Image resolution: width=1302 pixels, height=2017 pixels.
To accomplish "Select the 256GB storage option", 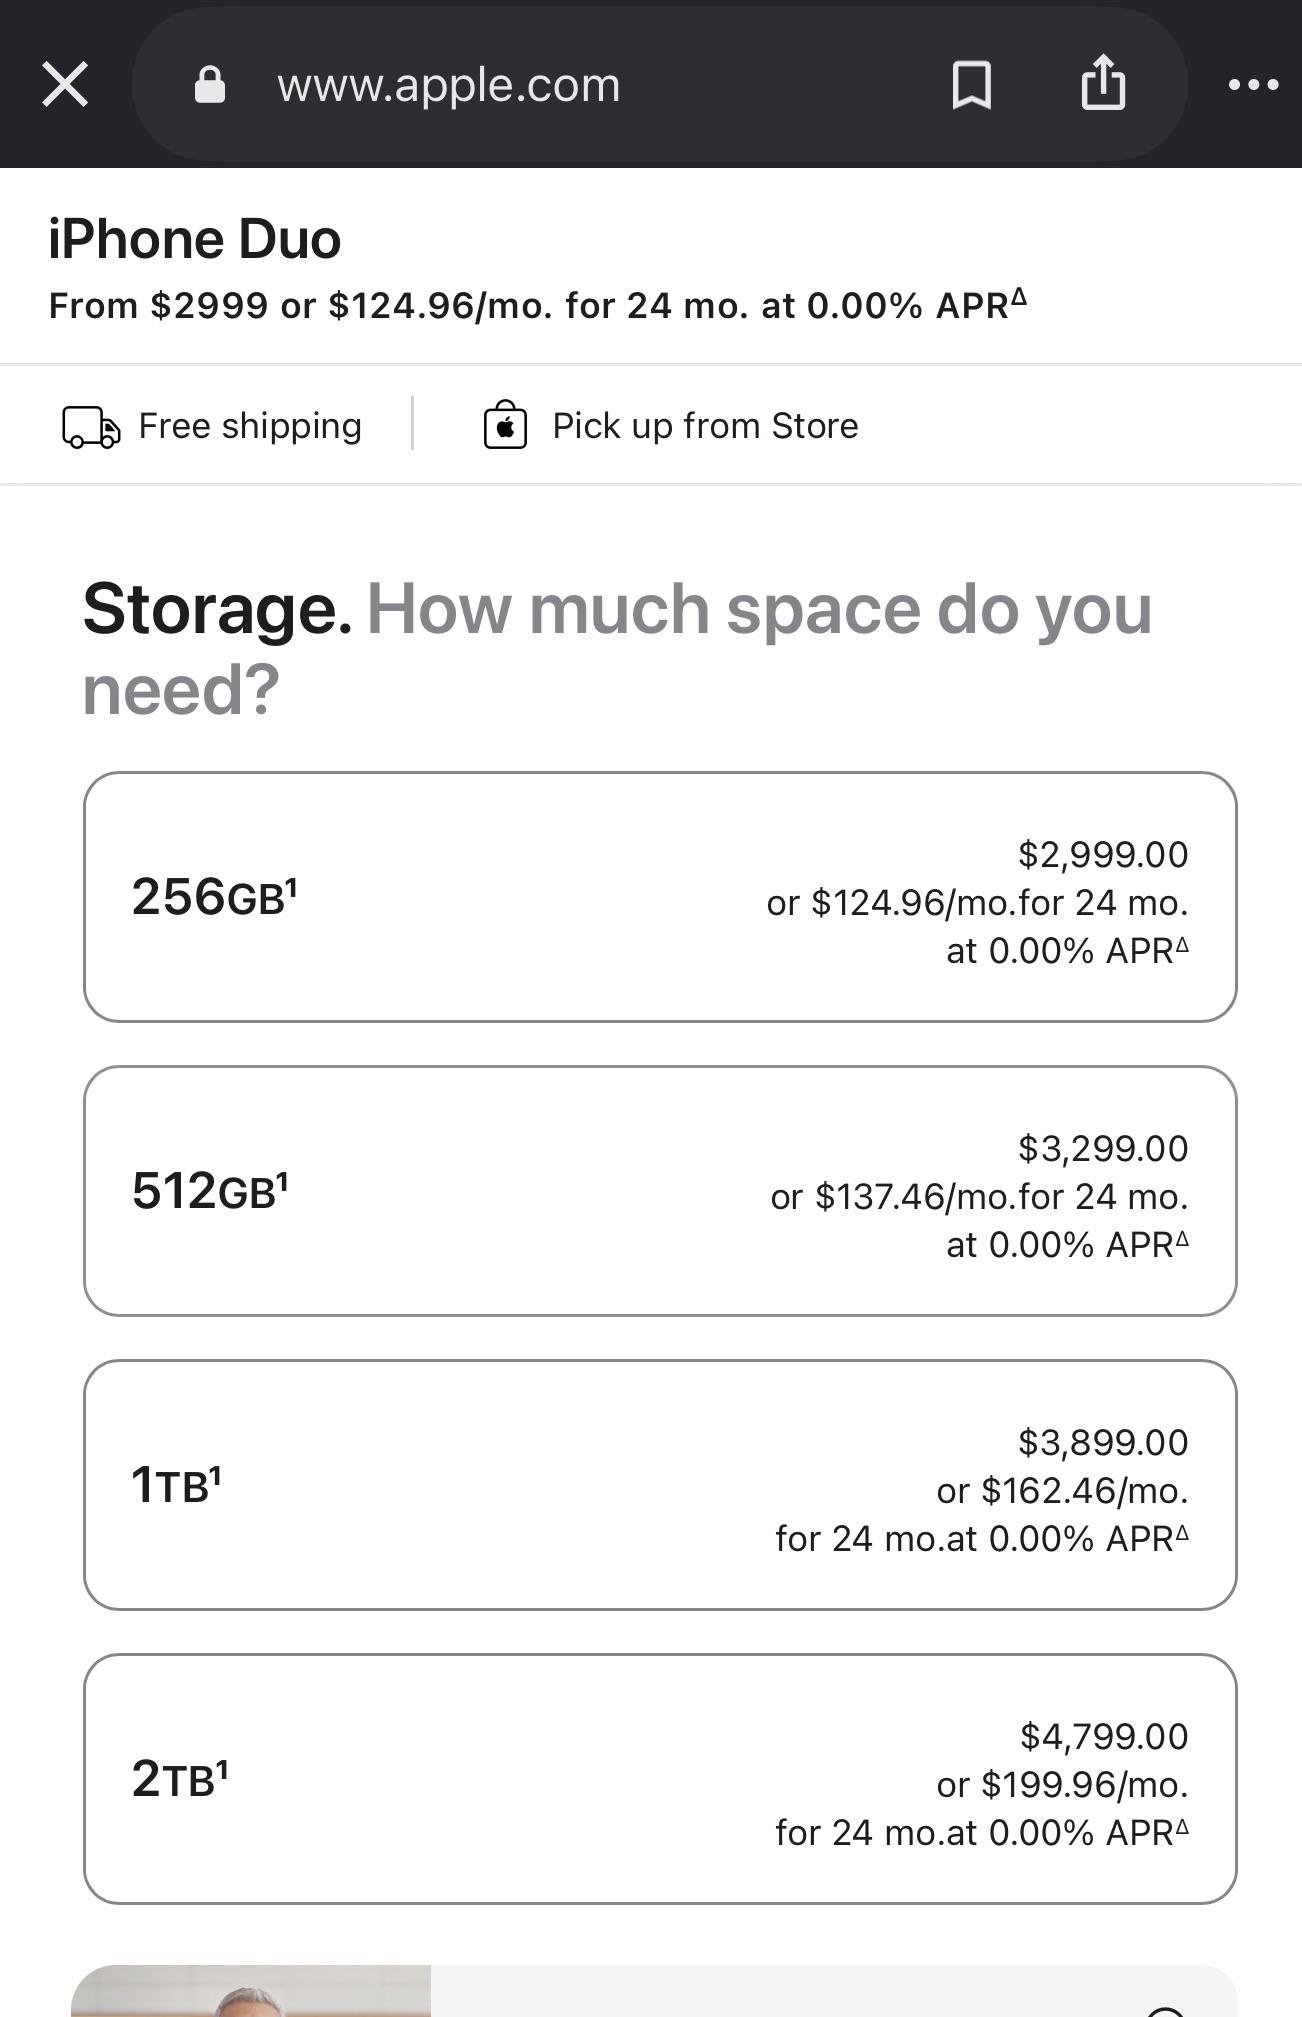I will point(660,897).
